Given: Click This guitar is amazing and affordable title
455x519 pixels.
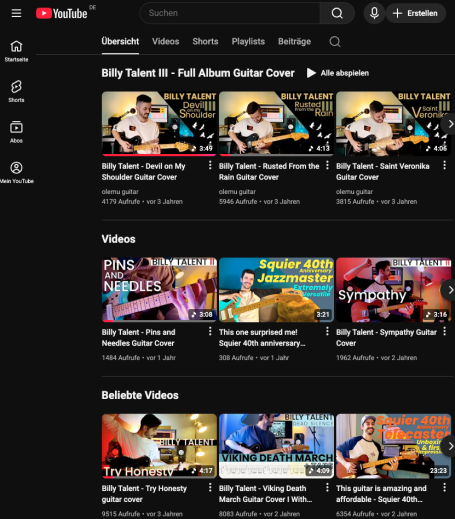Looking at the screenshot, I should 381,494.
